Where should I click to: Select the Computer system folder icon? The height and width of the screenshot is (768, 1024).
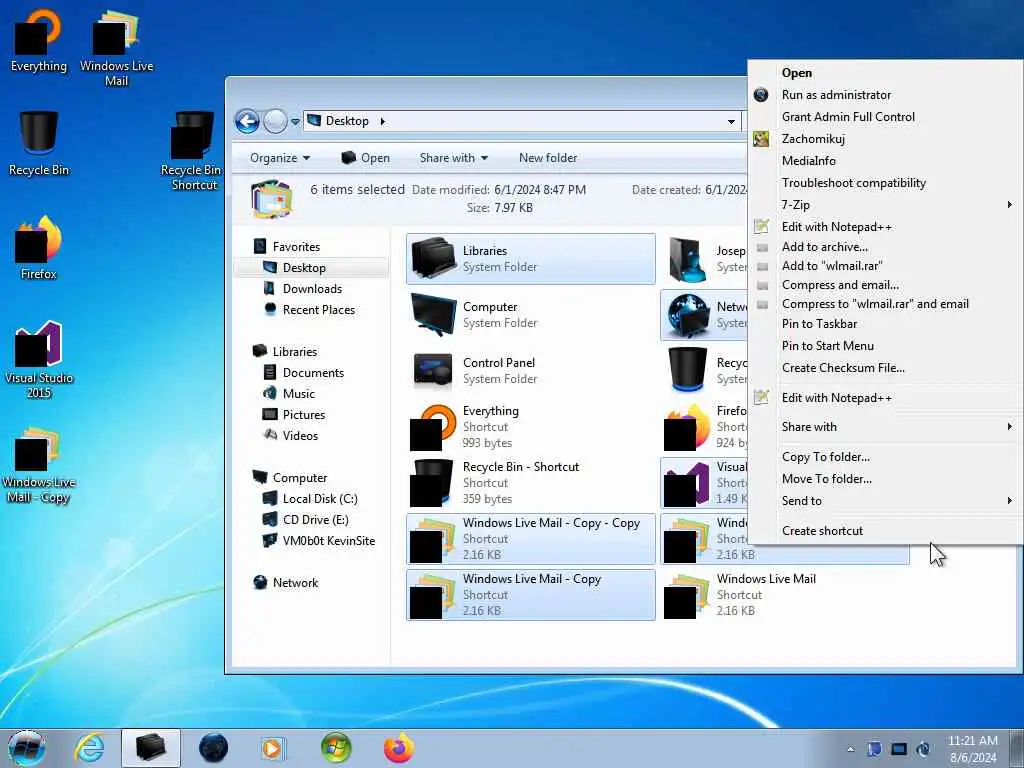coord(433,314)
